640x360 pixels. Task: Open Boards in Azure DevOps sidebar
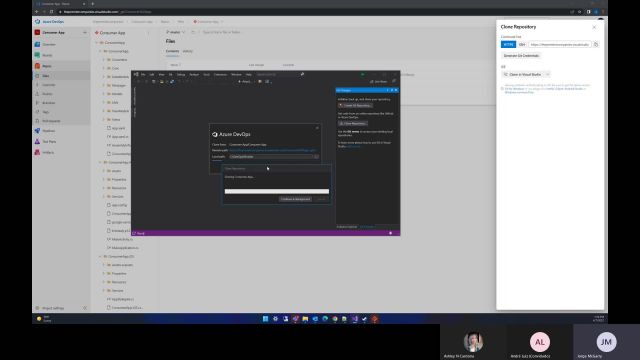(x=47, y=55)
